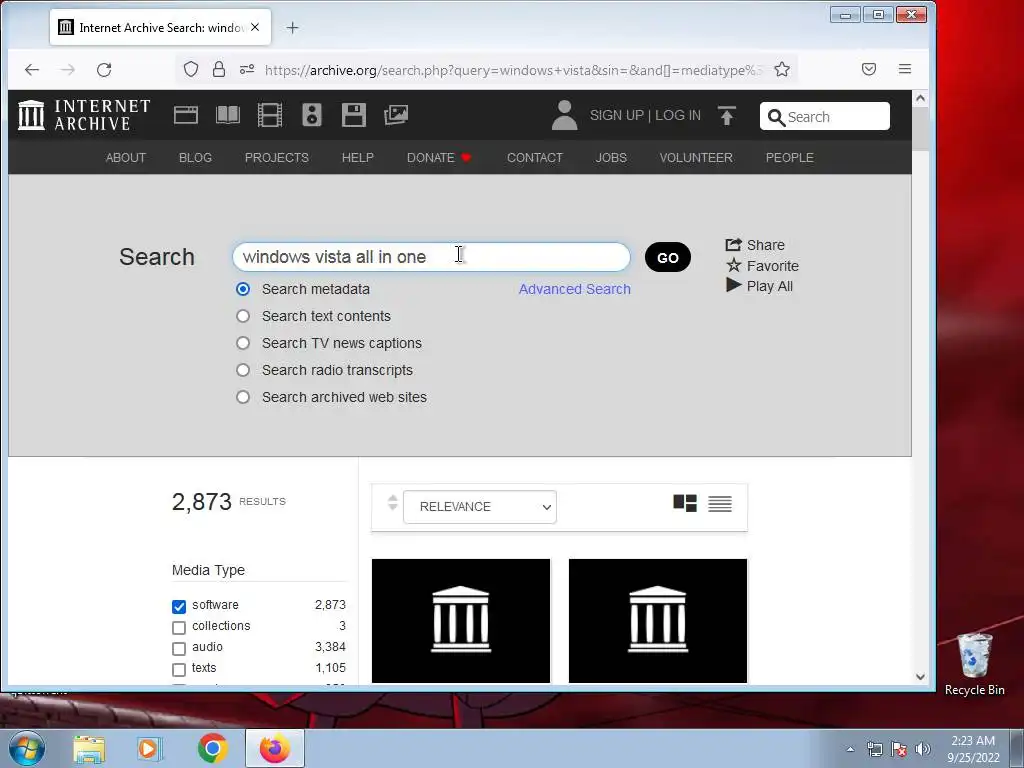Open the Texts book icon
The height and width of the screenshot is (768, 1024).
(228, 115)
